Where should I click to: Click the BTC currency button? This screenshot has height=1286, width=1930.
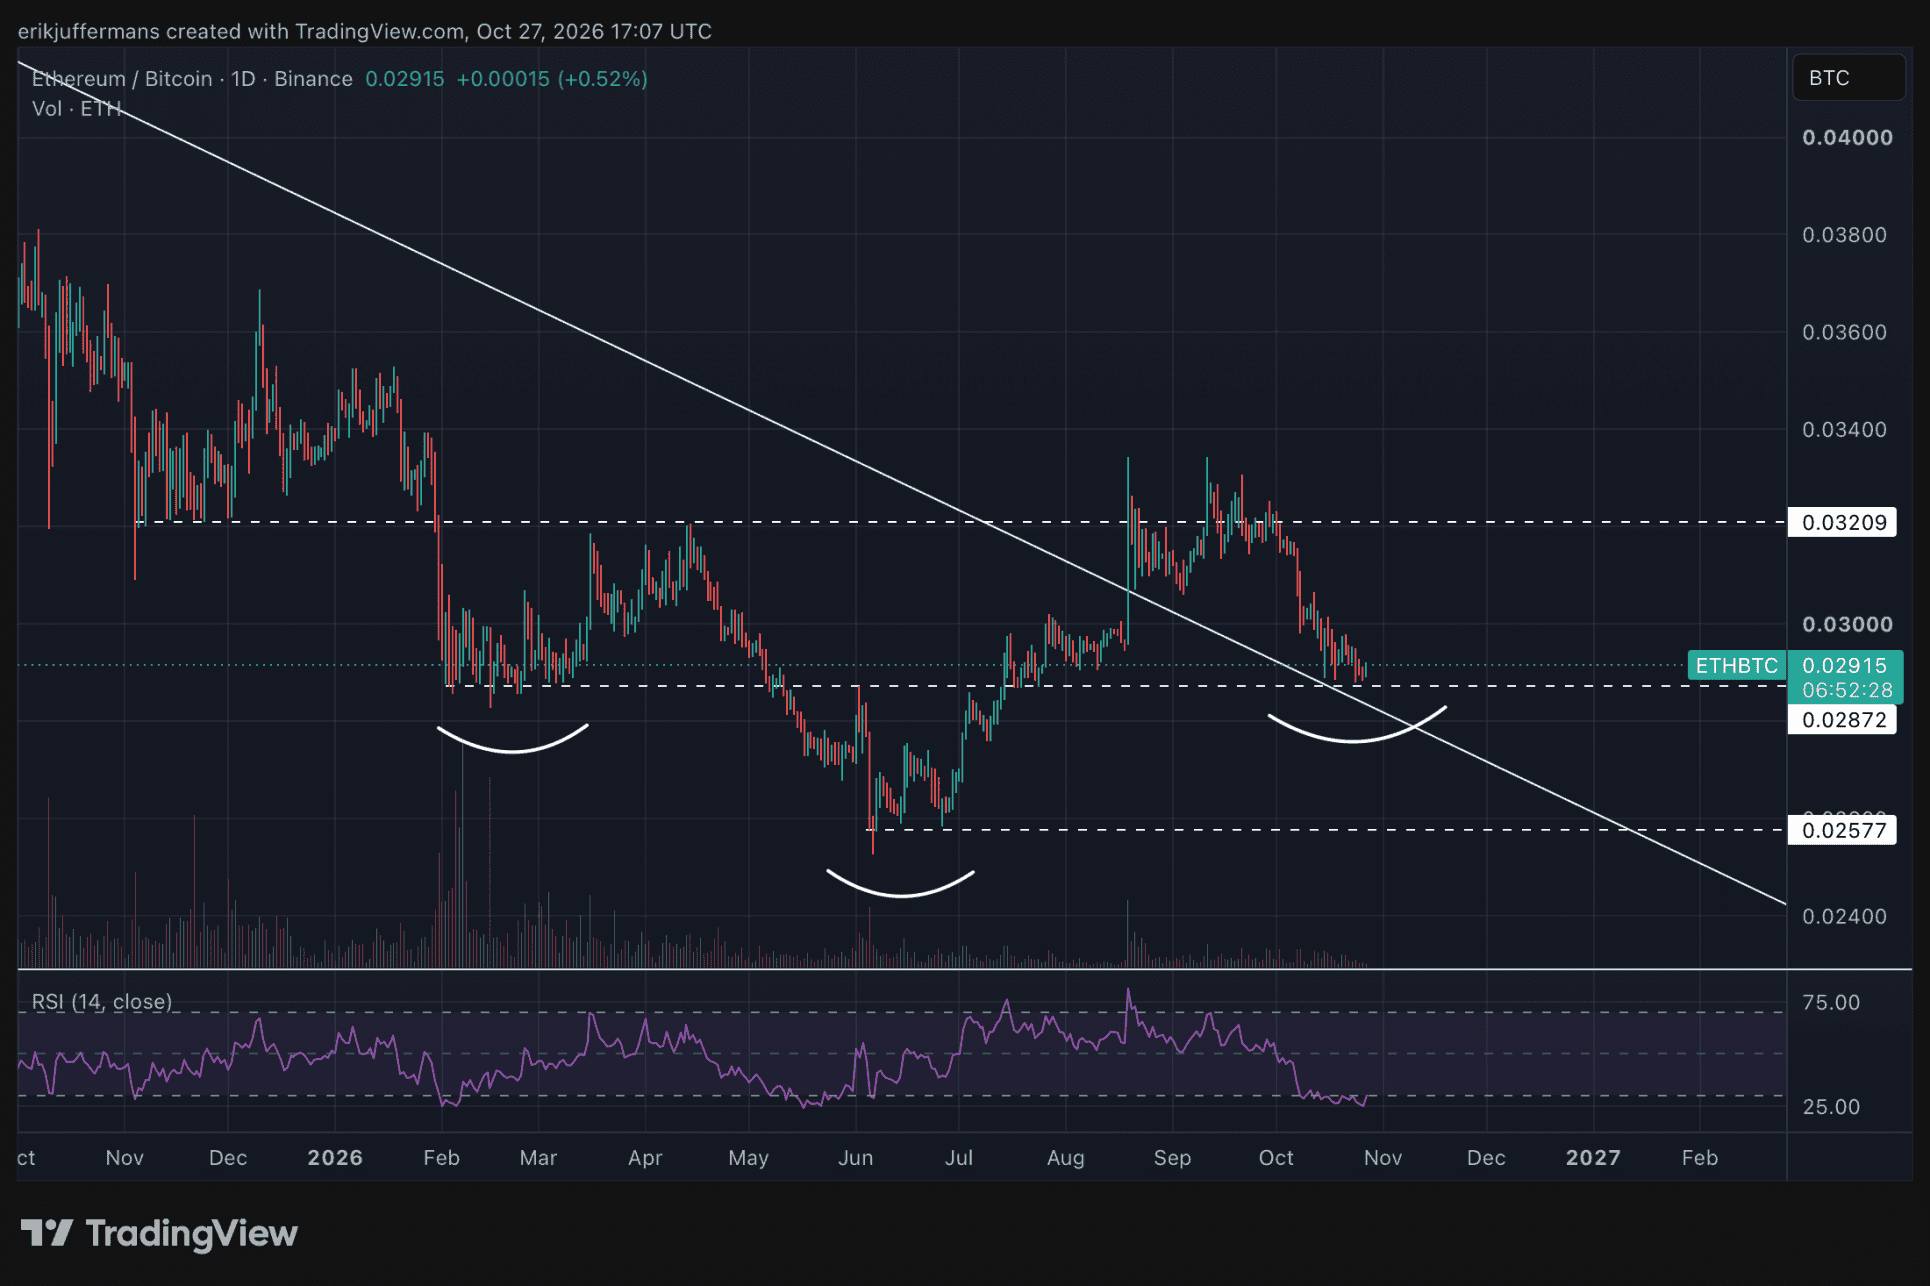(1848, 78)
